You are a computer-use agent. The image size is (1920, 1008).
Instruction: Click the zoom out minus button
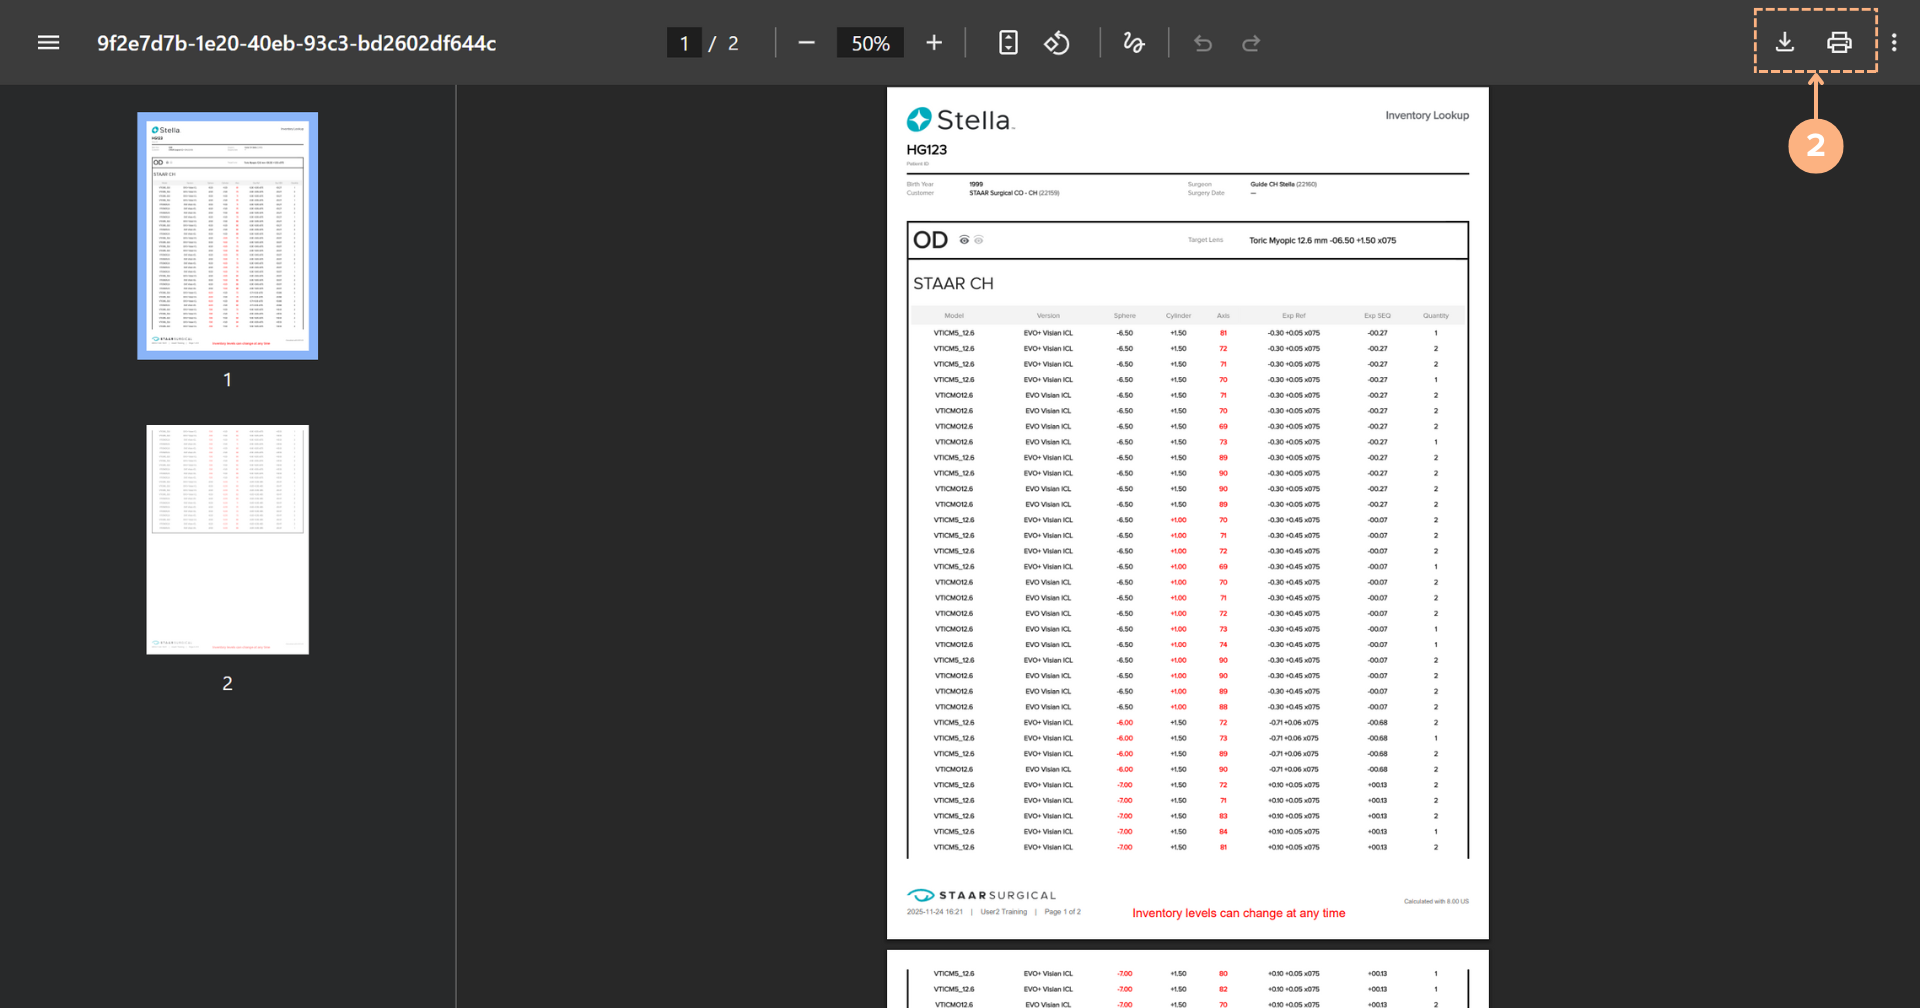tap(806, 43)
